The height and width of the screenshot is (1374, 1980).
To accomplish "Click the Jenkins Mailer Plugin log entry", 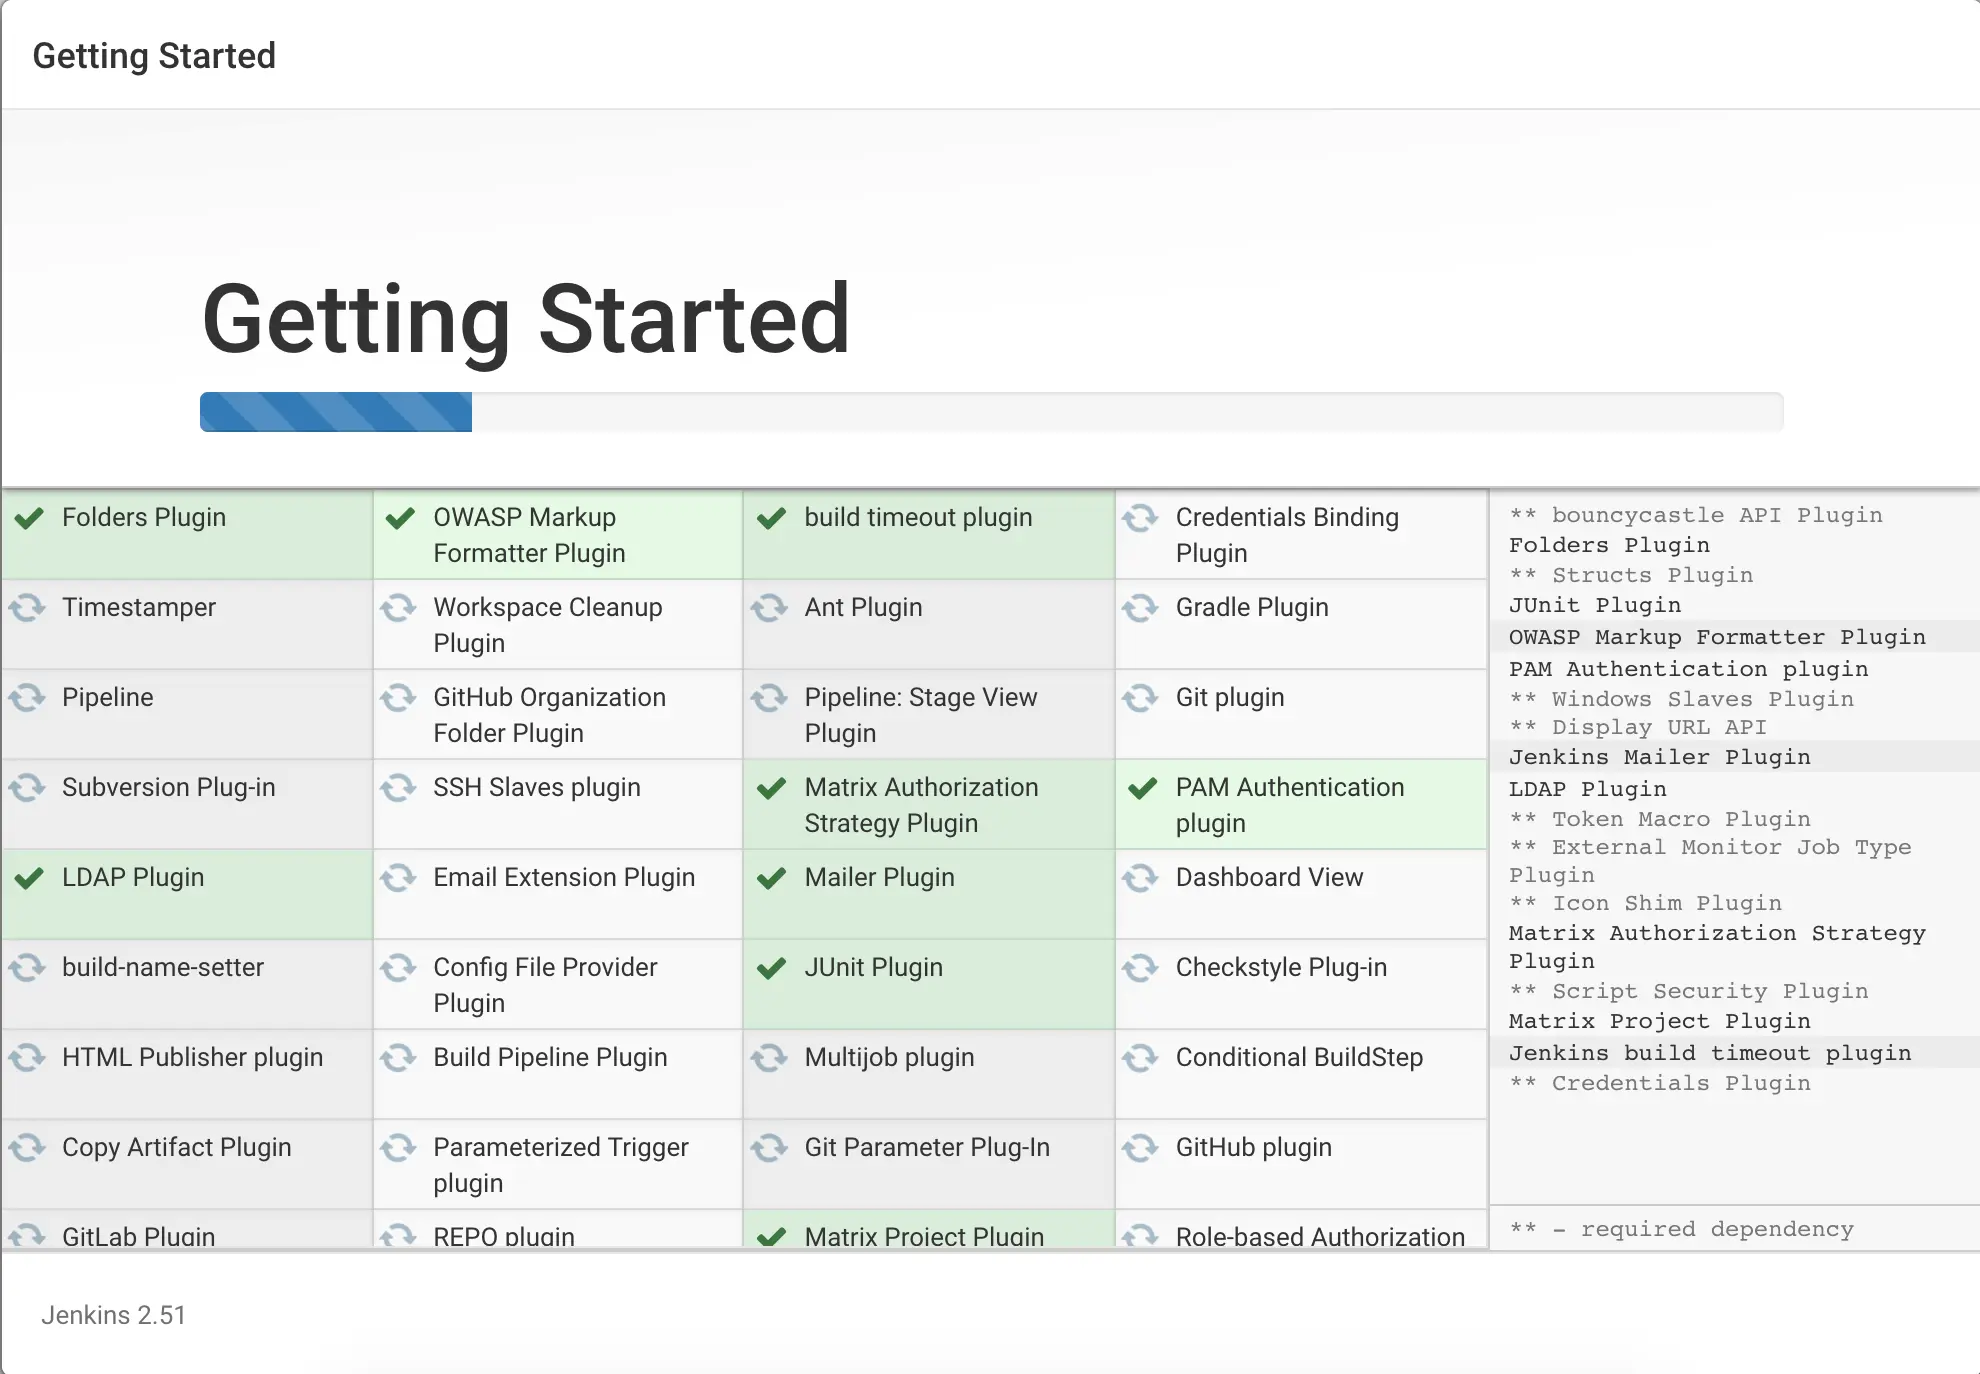I will 1659,757.
